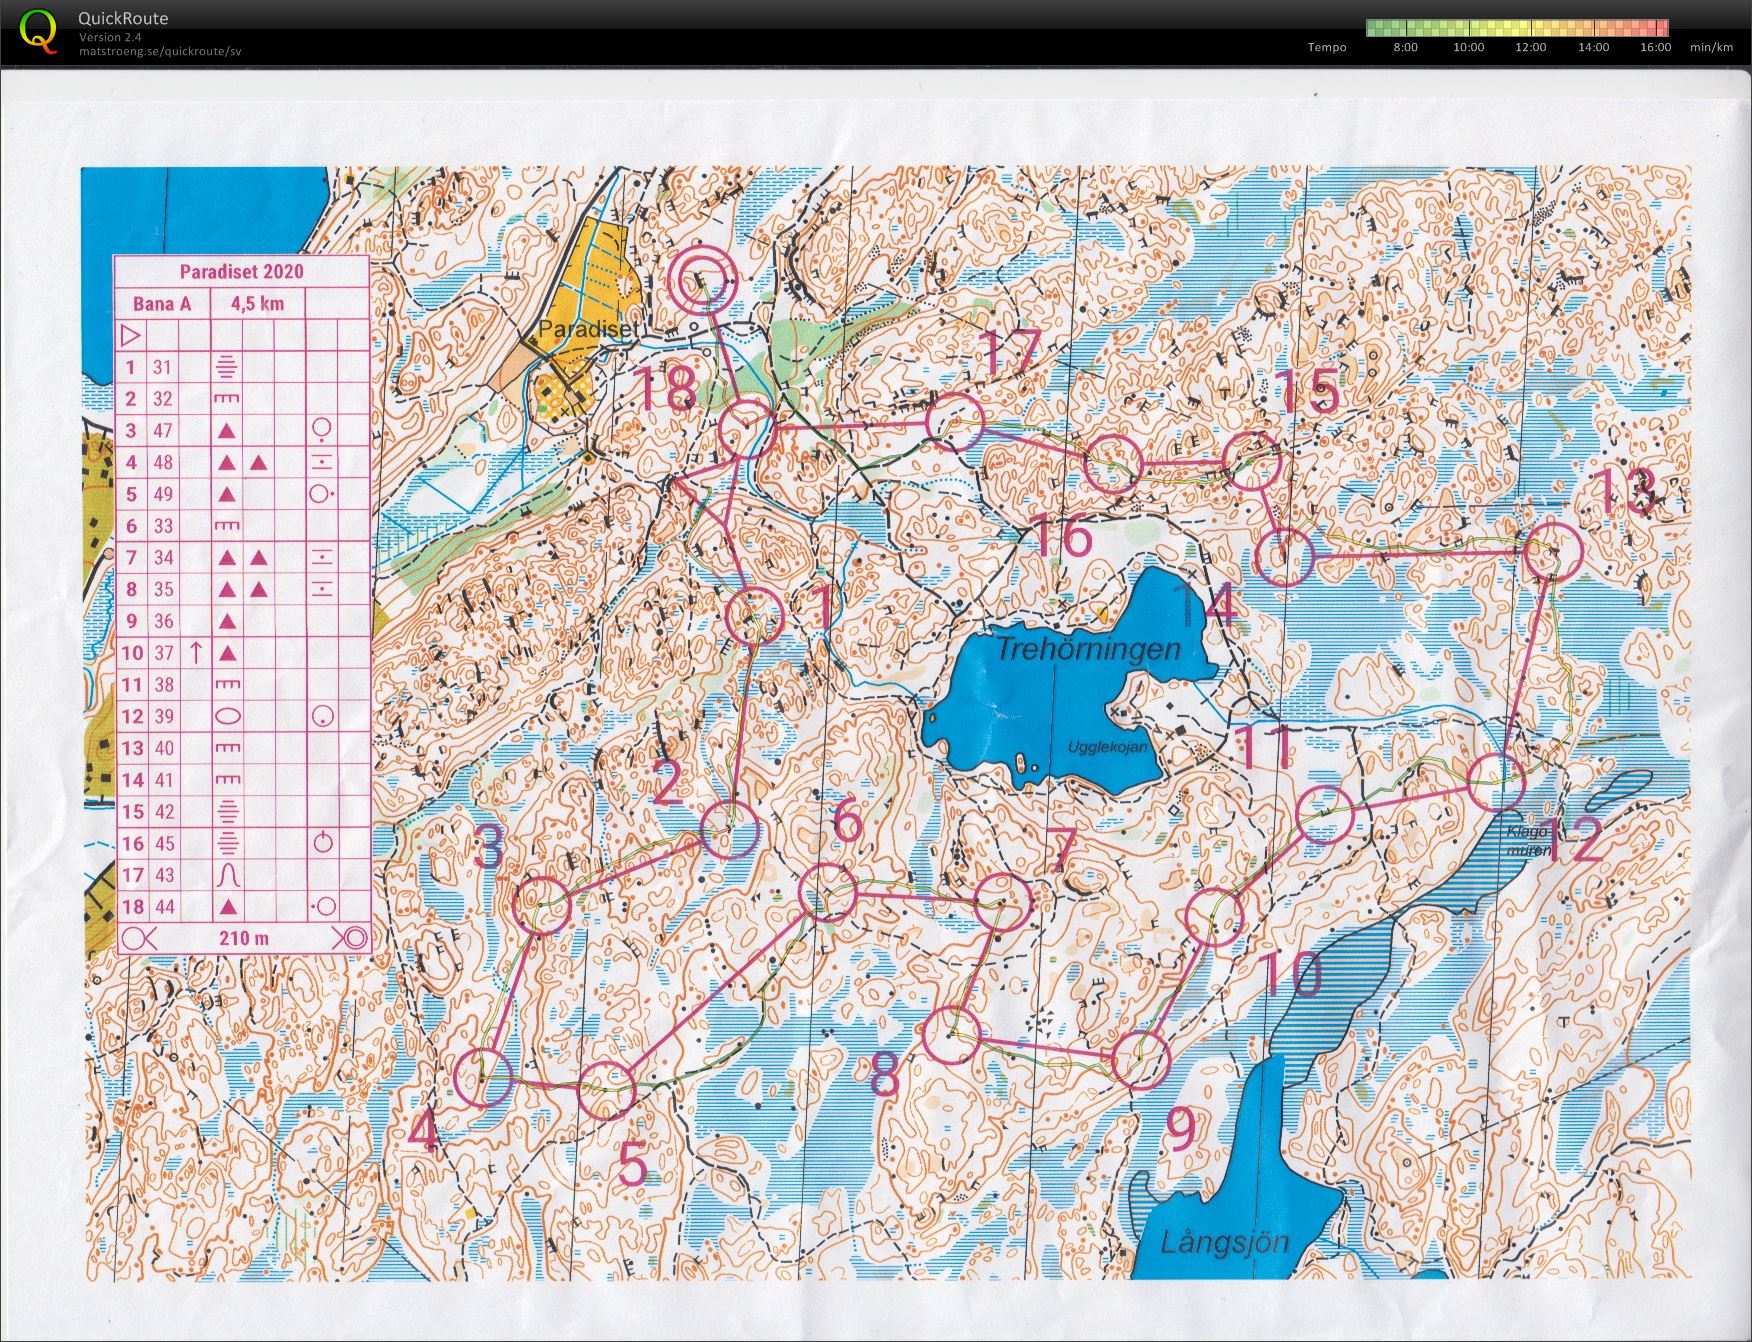Click the Trehörningen lake label
Image resolution: width=1752 pixels, height=1342 pixels.
tap(1089, 649)
